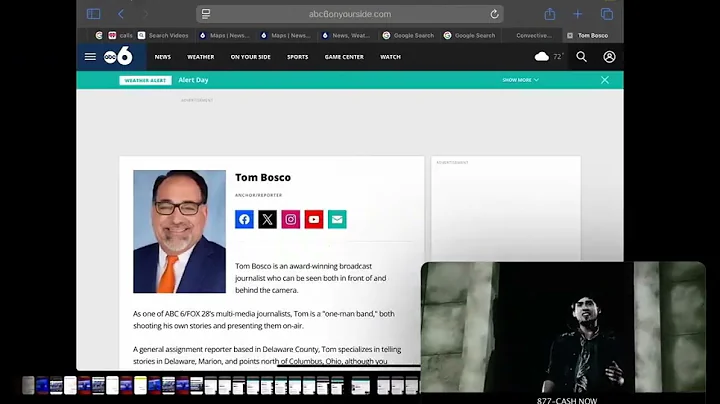Viewport: 720px width, 404px height.
Task: Email Tom Bosco via envelope icon
Action: pos(337,219)
